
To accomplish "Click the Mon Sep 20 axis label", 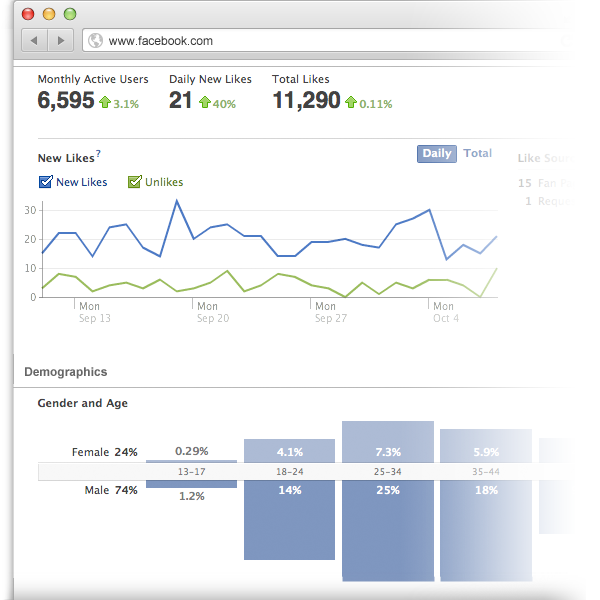I will pyautogui.click(x=213, y=312).
